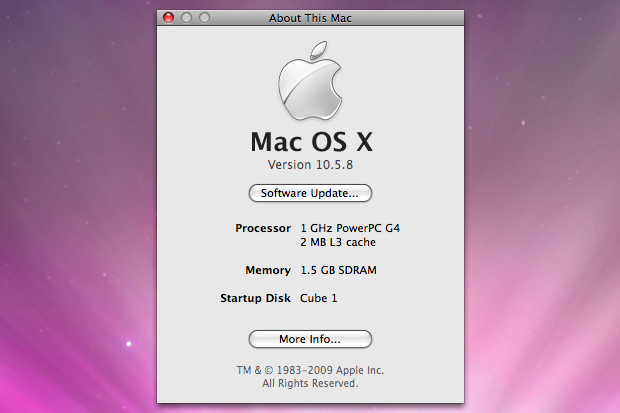
Task: Zoom the About This Mac window
Action: point(204,18)
